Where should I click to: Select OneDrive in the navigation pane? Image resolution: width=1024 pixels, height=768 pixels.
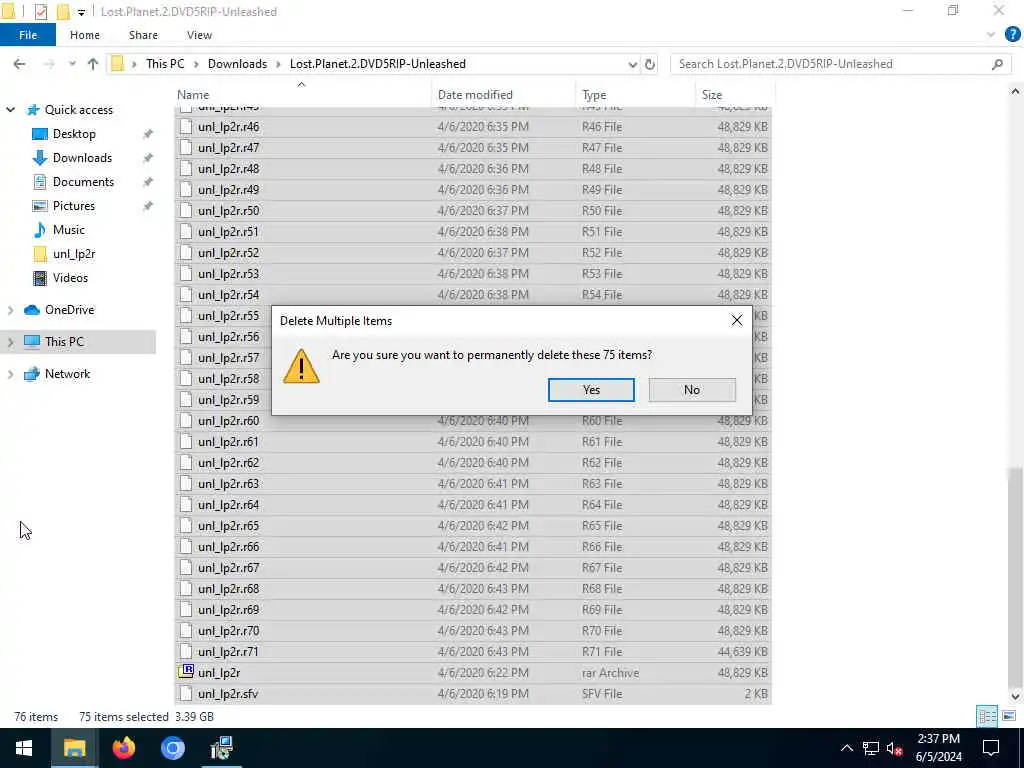[x=69, y=310]
